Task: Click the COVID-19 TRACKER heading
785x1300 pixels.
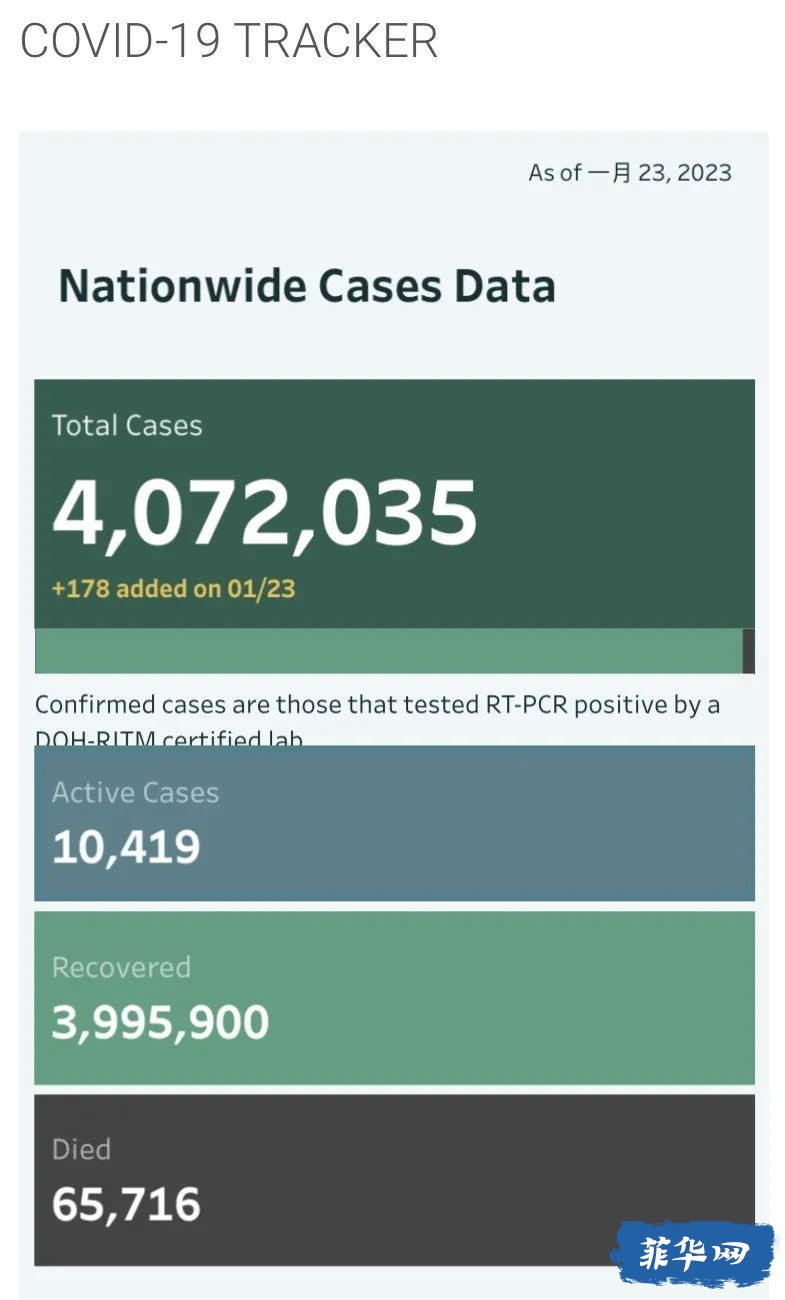Action: [229, 42]
